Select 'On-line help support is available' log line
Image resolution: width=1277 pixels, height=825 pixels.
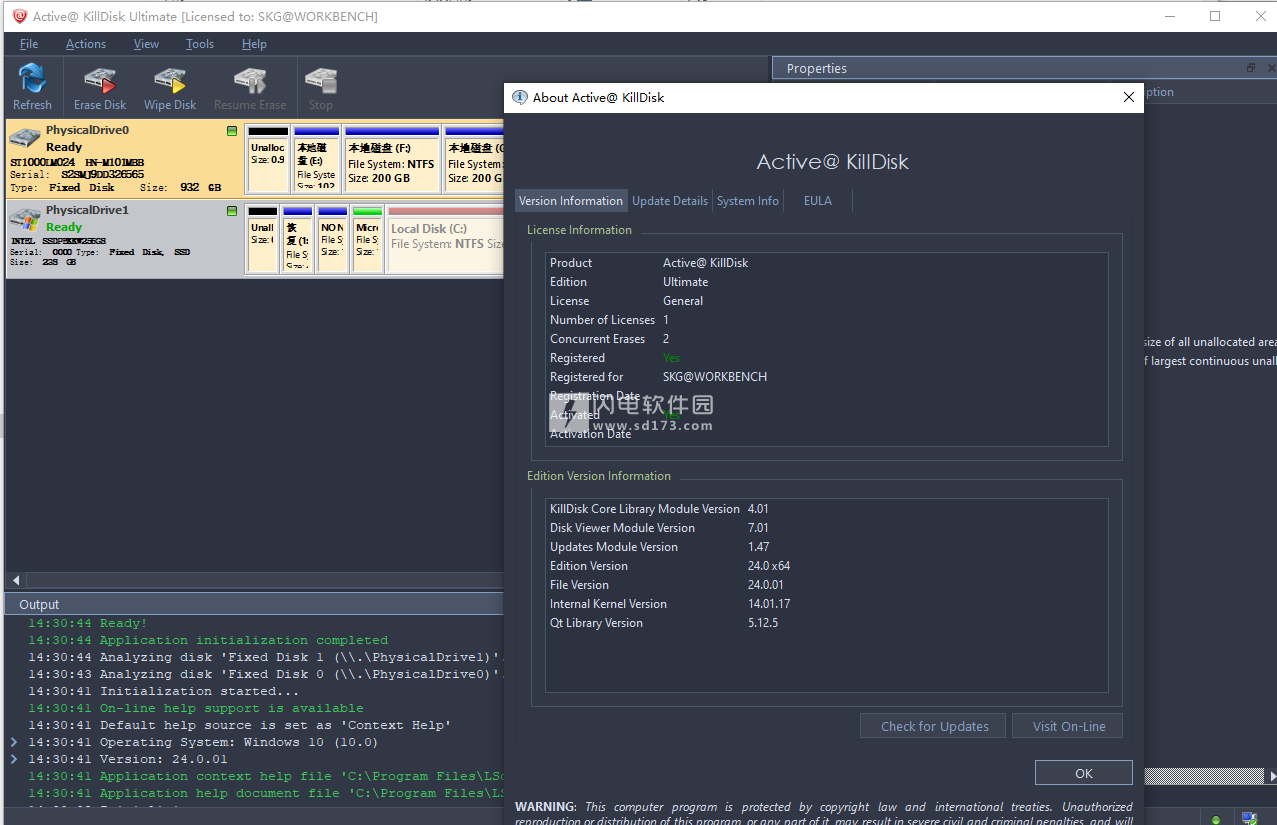click(x=196, y=708)
